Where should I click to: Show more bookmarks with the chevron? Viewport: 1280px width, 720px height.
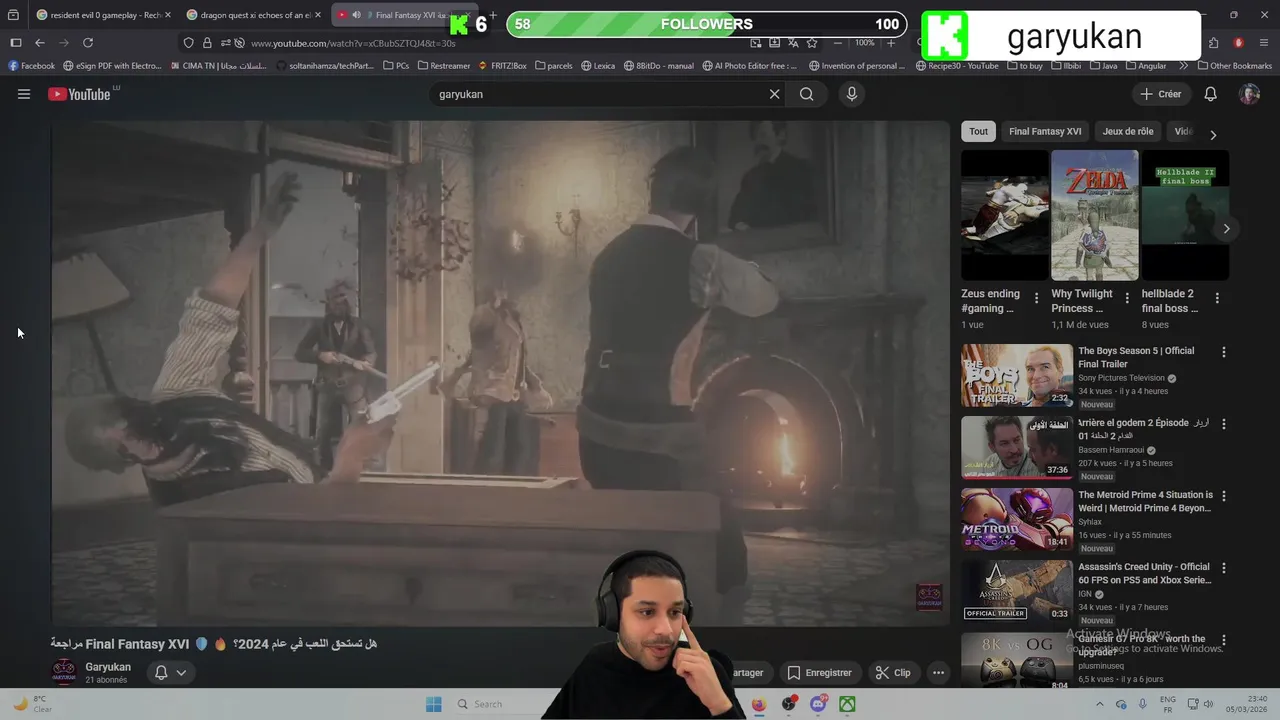[x=1184, y=66]
